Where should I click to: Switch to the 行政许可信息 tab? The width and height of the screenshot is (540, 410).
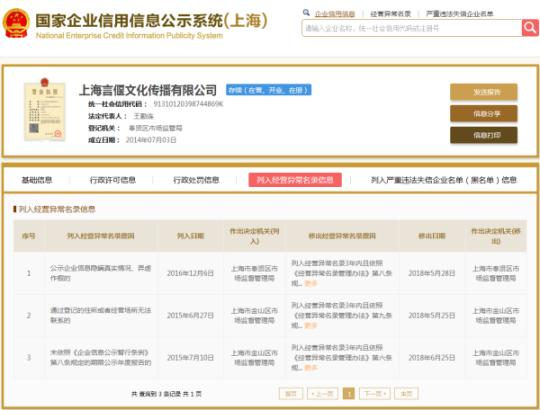[x=113, y=180]
